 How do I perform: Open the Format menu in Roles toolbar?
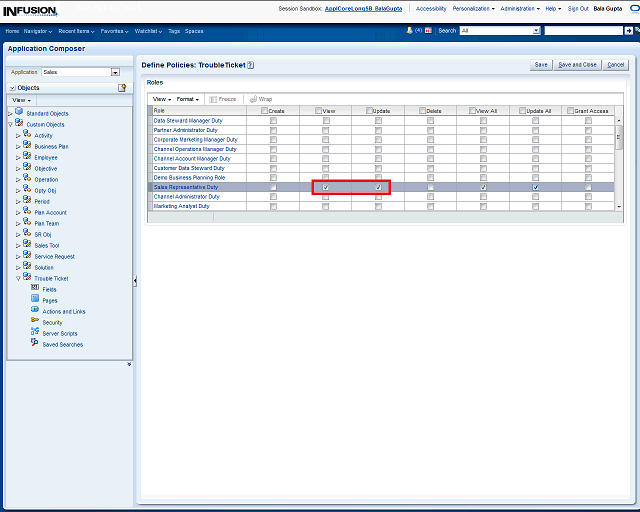(188, 99)
